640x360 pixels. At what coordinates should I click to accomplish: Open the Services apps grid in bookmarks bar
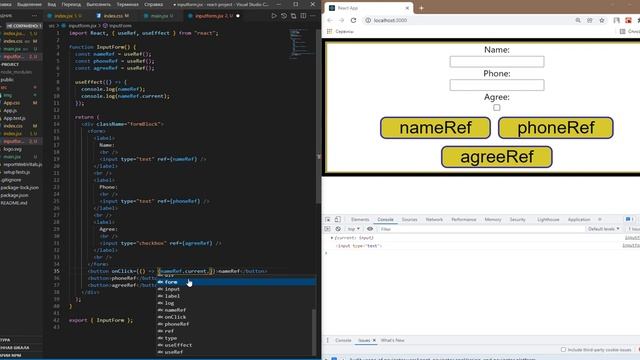tap(329, 31)
